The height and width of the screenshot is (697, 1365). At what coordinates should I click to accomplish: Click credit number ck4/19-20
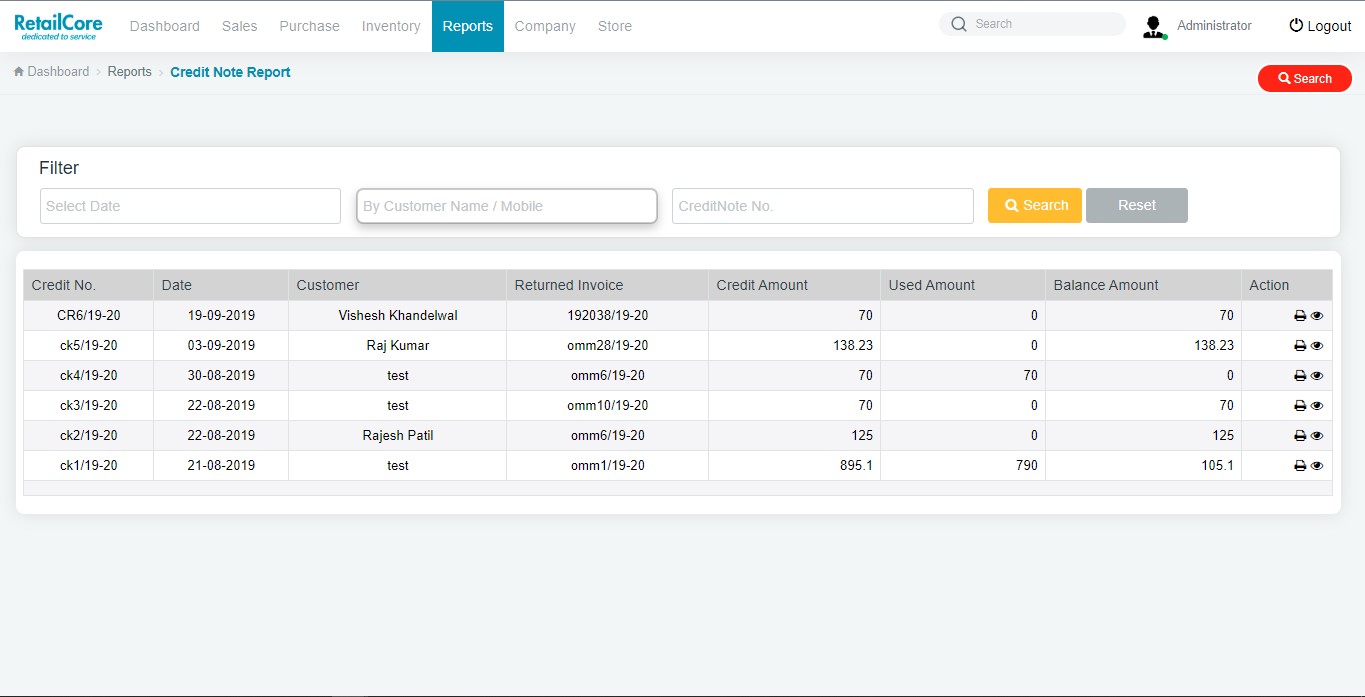pos(89,376)
